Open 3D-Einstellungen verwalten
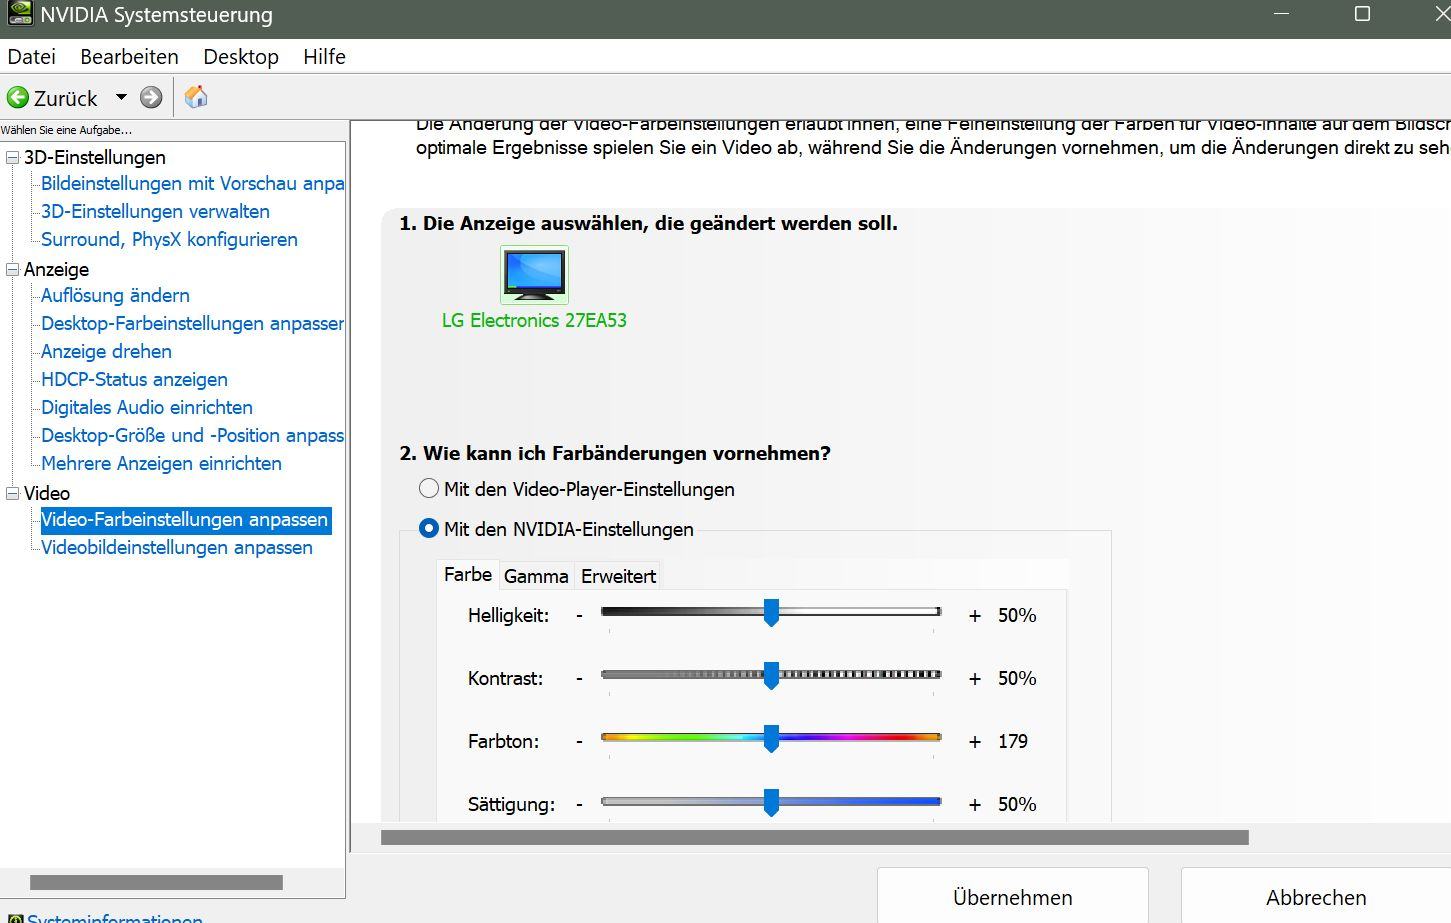The width and height of the screenshot is (1451, 923). [x=155, y=212]
